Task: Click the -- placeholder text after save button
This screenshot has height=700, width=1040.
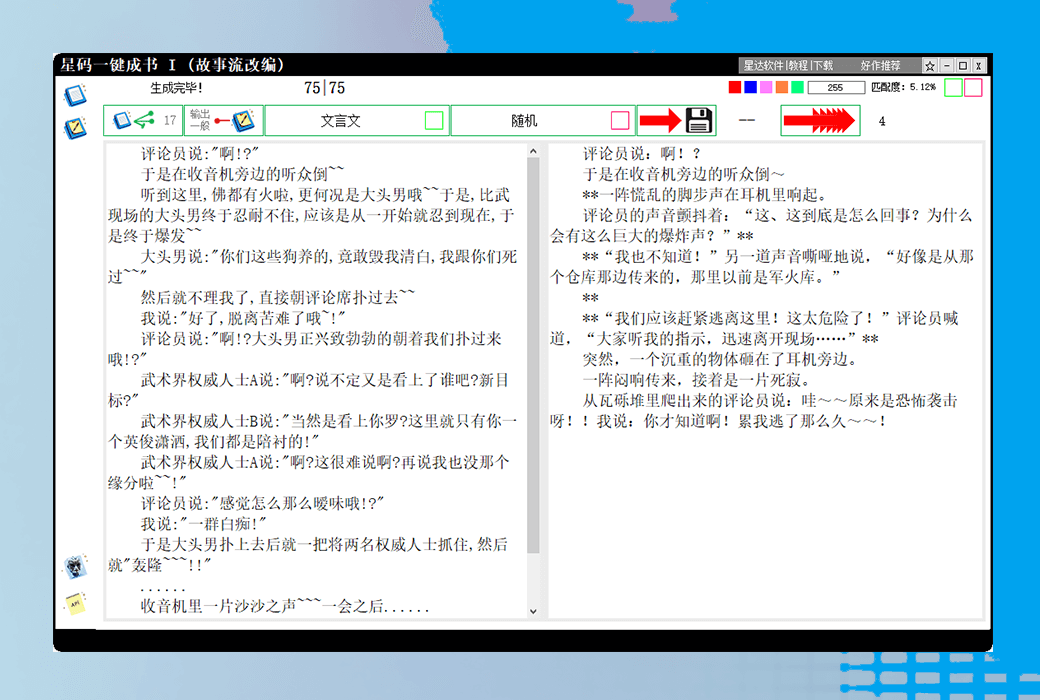Action: [747, 120]
